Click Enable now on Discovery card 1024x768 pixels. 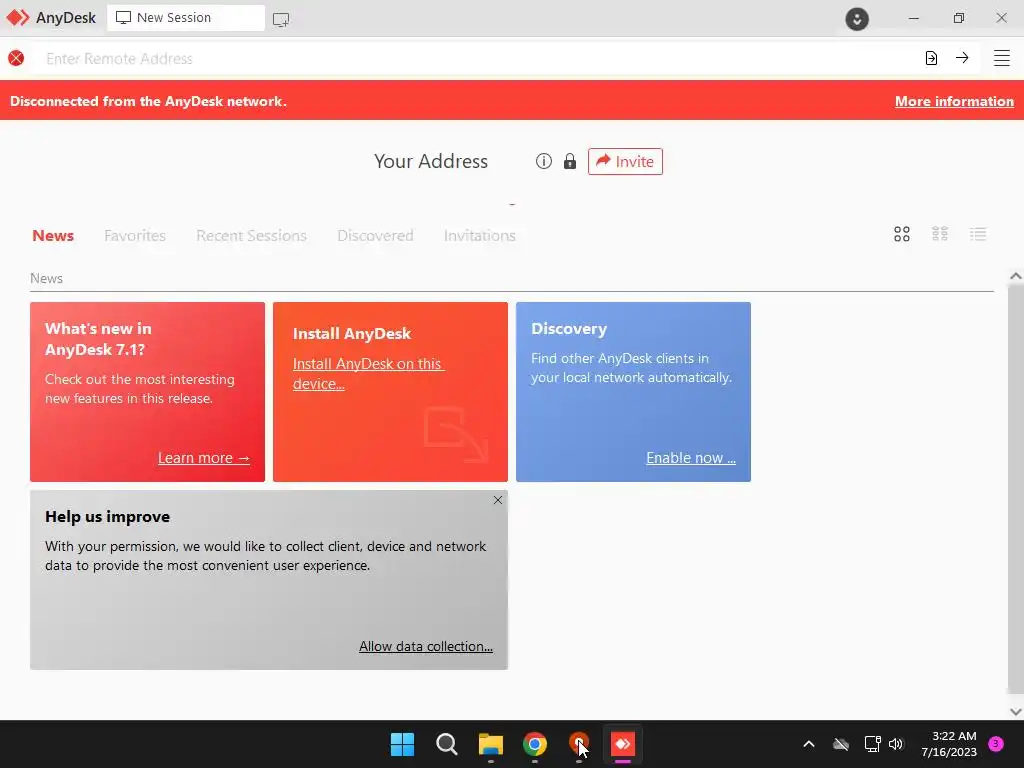691,458
